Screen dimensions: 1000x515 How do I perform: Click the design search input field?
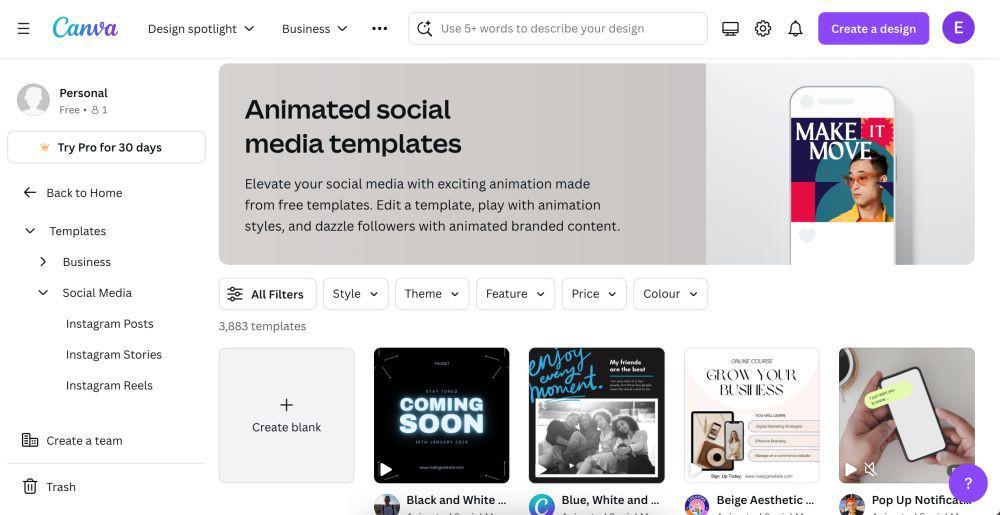coord(558,29)
